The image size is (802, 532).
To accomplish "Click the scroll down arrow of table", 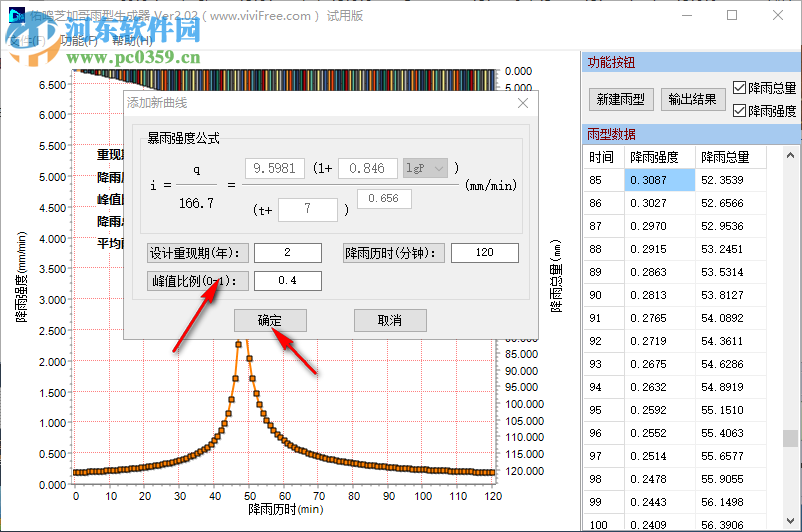I will coord(790,521).
